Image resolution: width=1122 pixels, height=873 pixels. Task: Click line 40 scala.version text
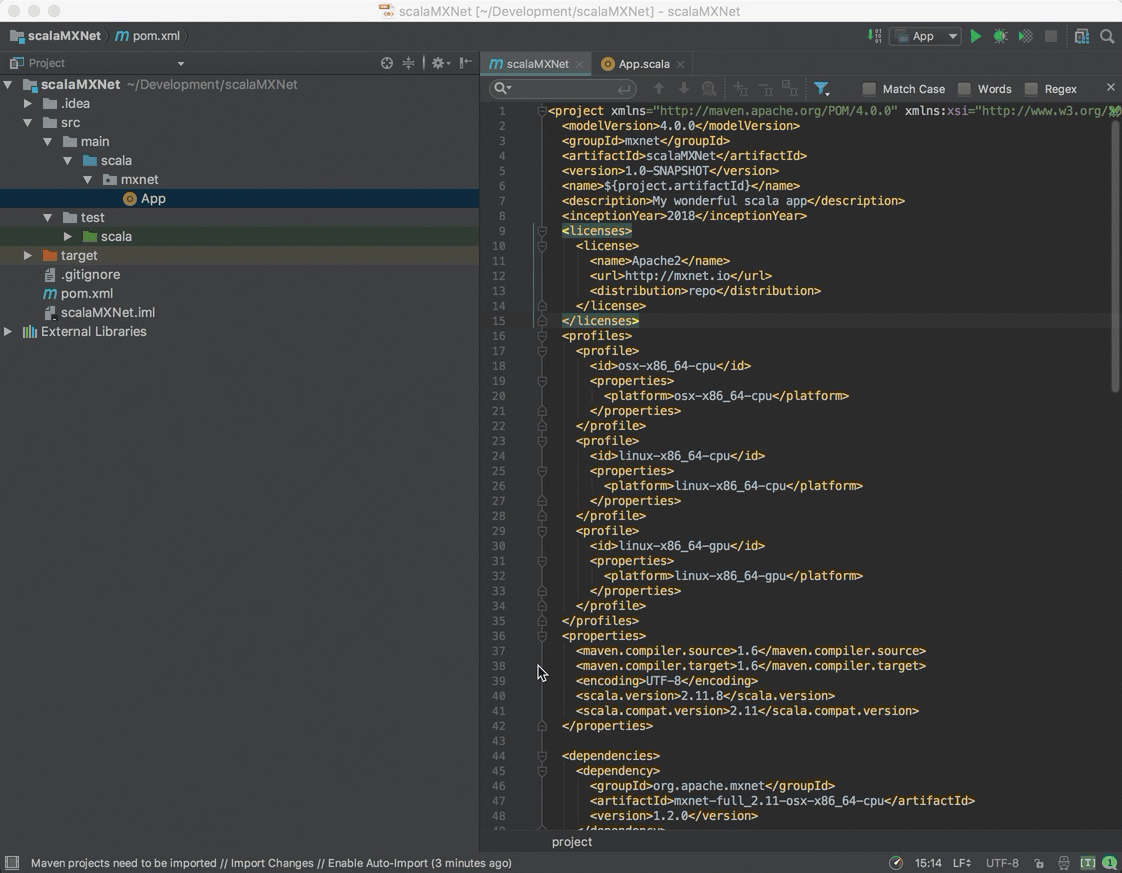pos(705,696)
